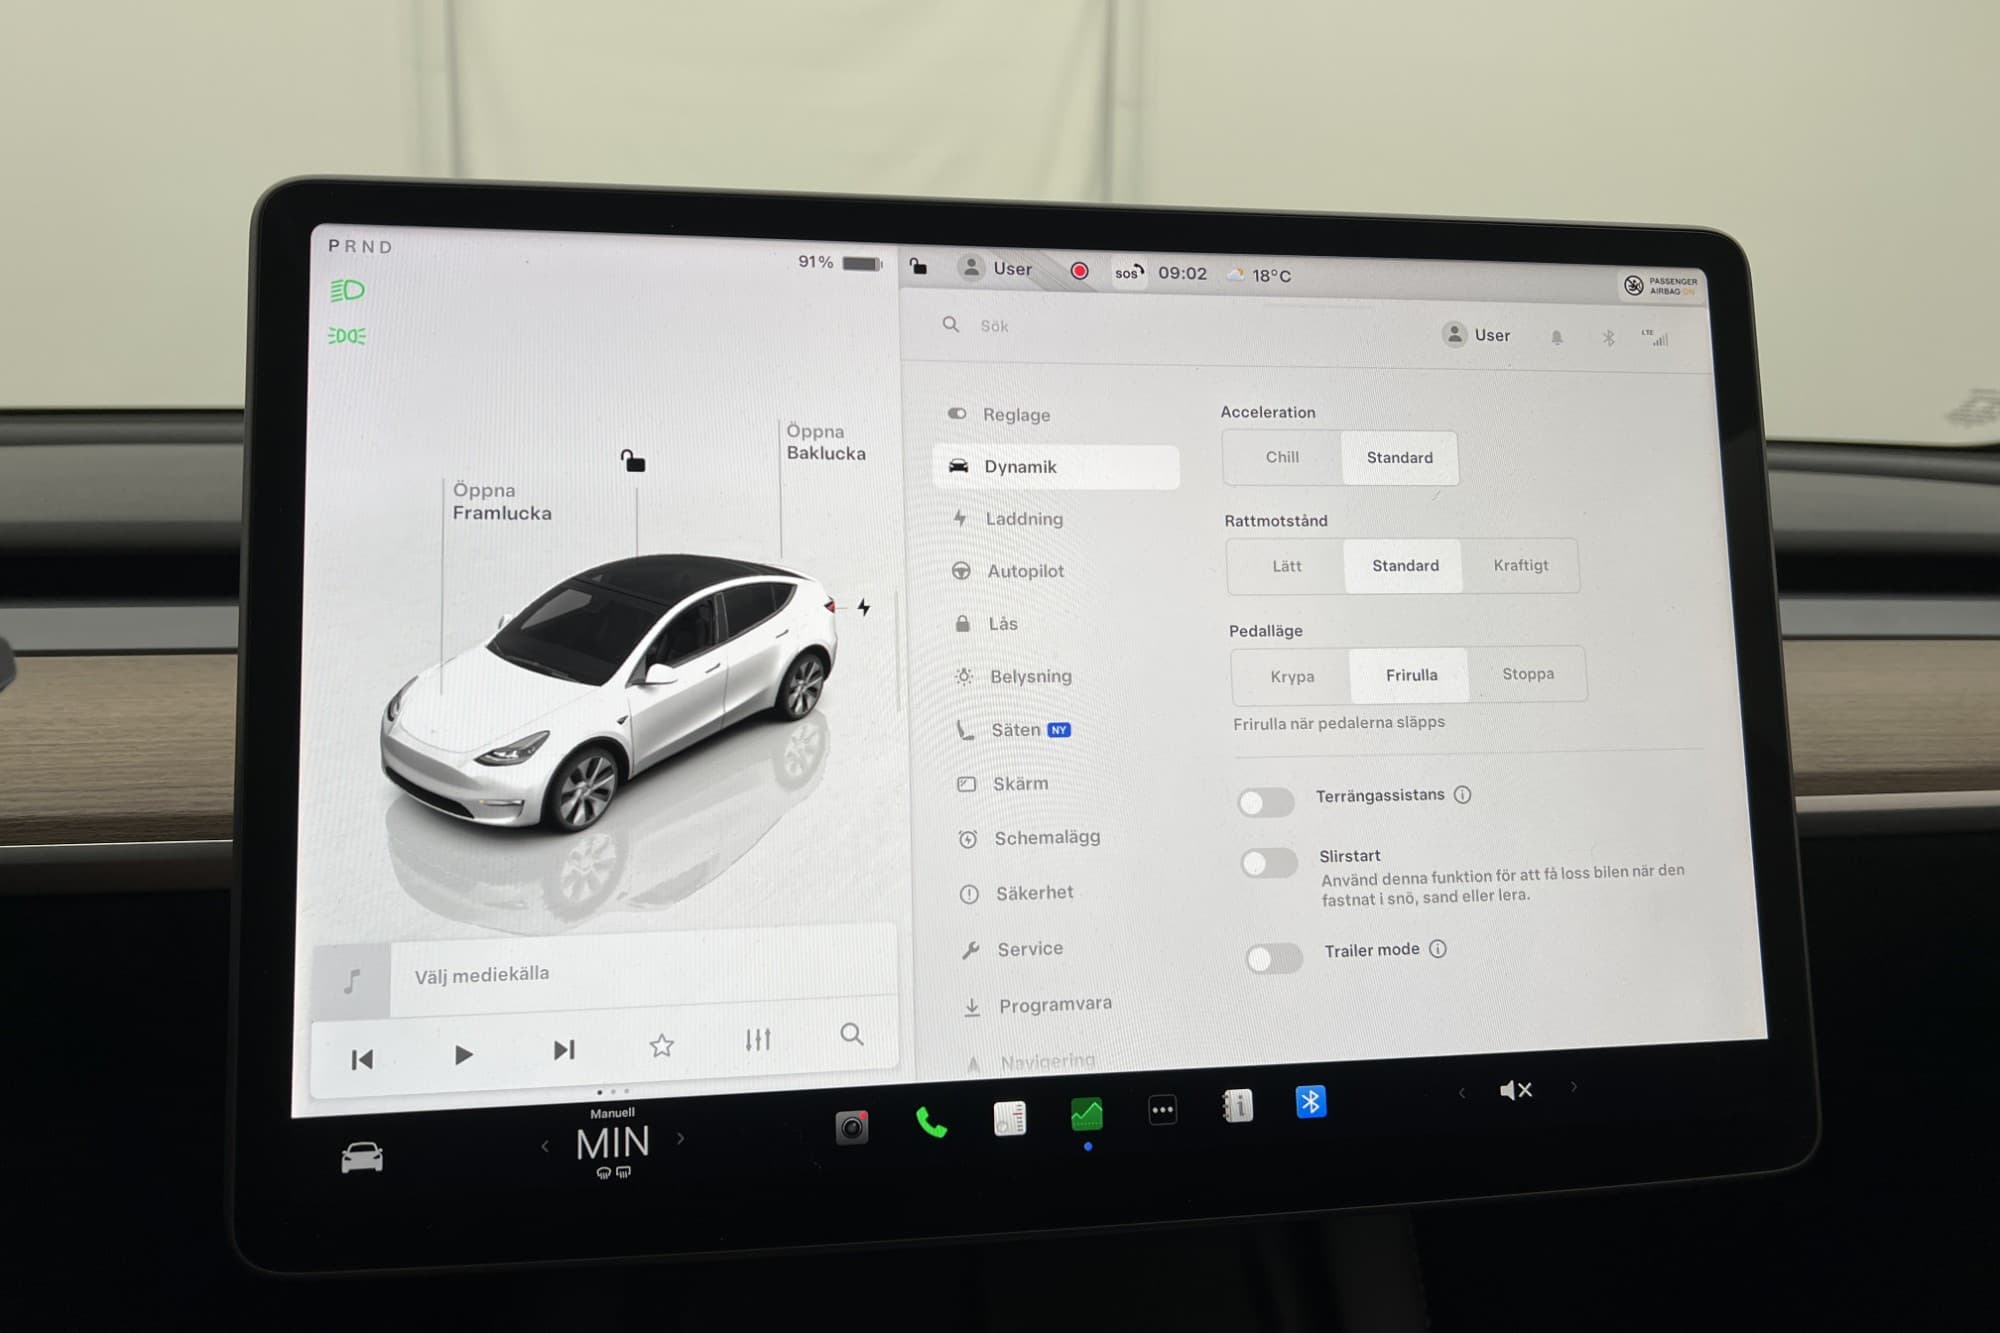This screenshot has height=1333, width=2000.
Task: Open the all apps three-dots launcher
Action: point(1162,1110)
